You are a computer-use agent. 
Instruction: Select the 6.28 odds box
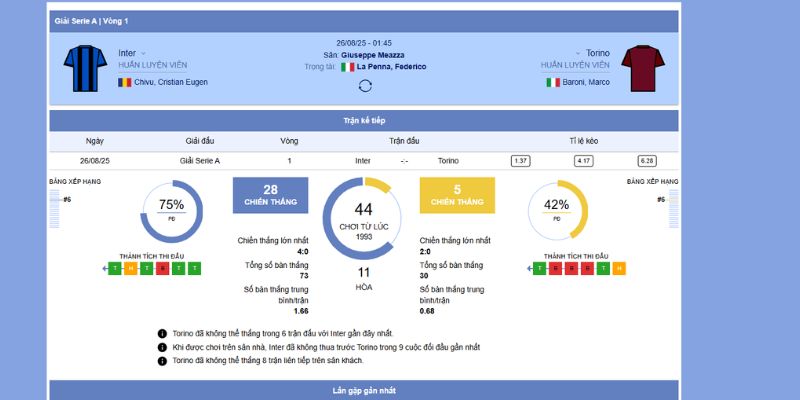(647, 160)
